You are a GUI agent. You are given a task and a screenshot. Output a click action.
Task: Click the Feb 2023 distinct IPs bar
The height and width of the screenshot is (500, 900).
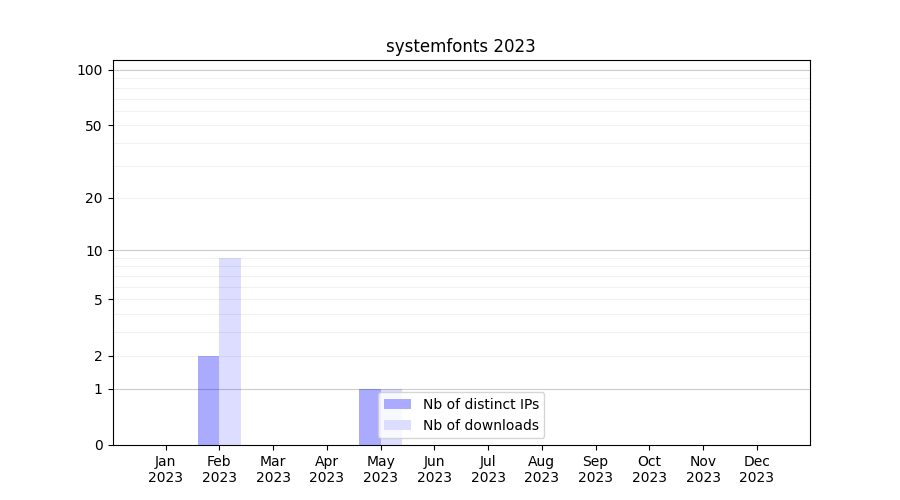point(208,400)
